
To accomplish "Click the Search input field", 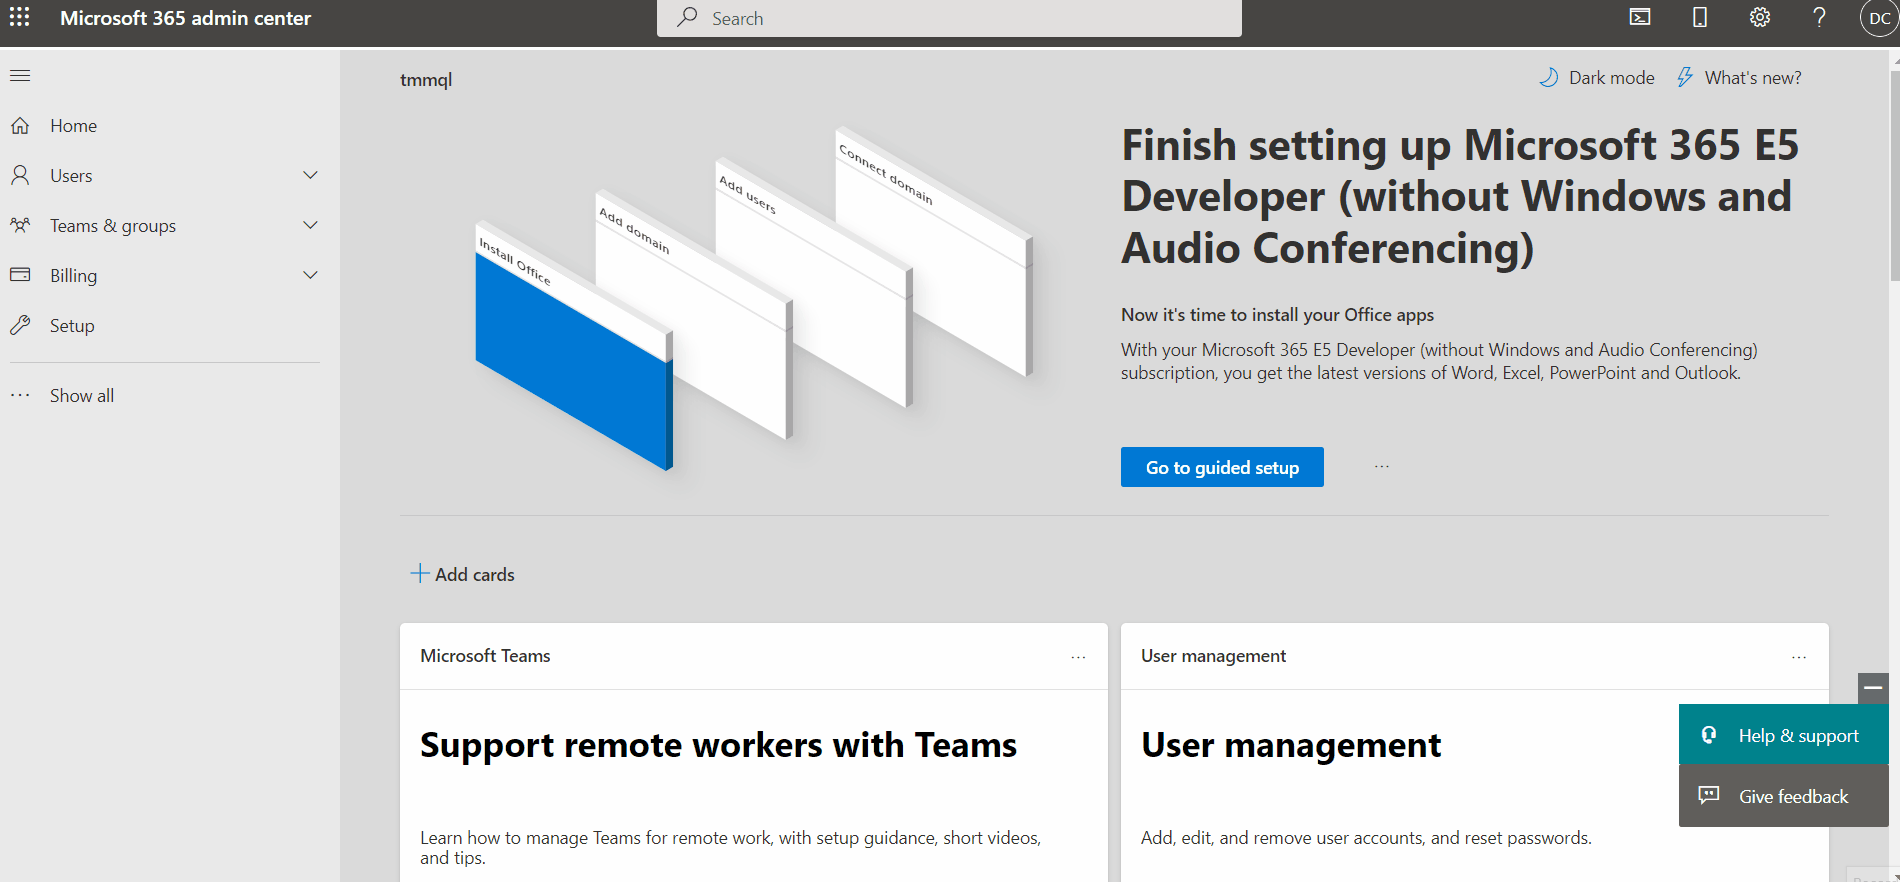I will click(948, 19).
